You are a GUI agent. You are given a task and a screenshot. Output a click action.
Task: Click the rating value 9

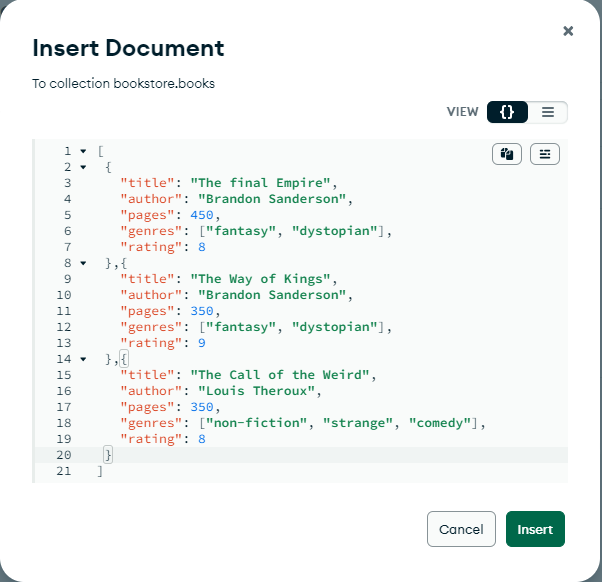202,343
